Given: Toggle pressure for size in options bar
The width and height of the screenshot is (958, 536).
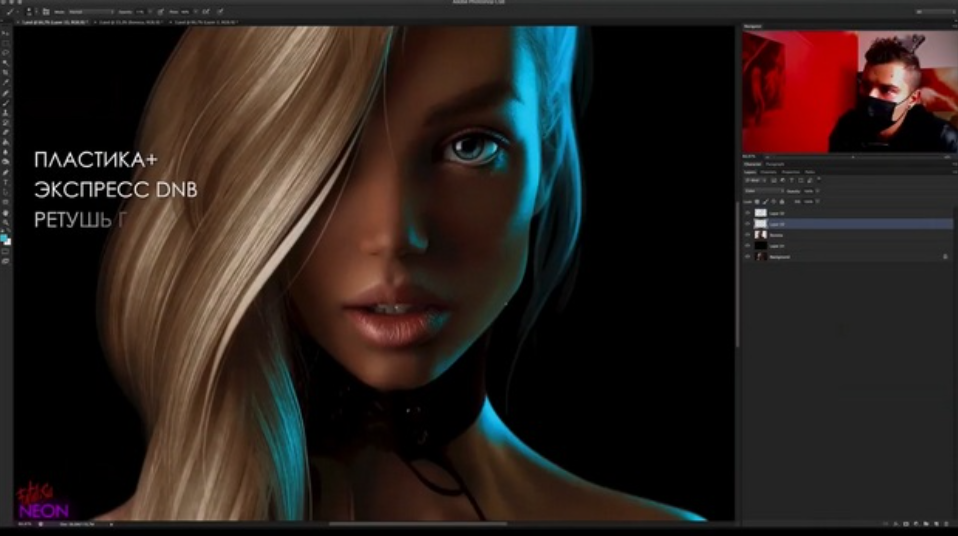Looking at the screenshot, I should [x=220, y=12].
